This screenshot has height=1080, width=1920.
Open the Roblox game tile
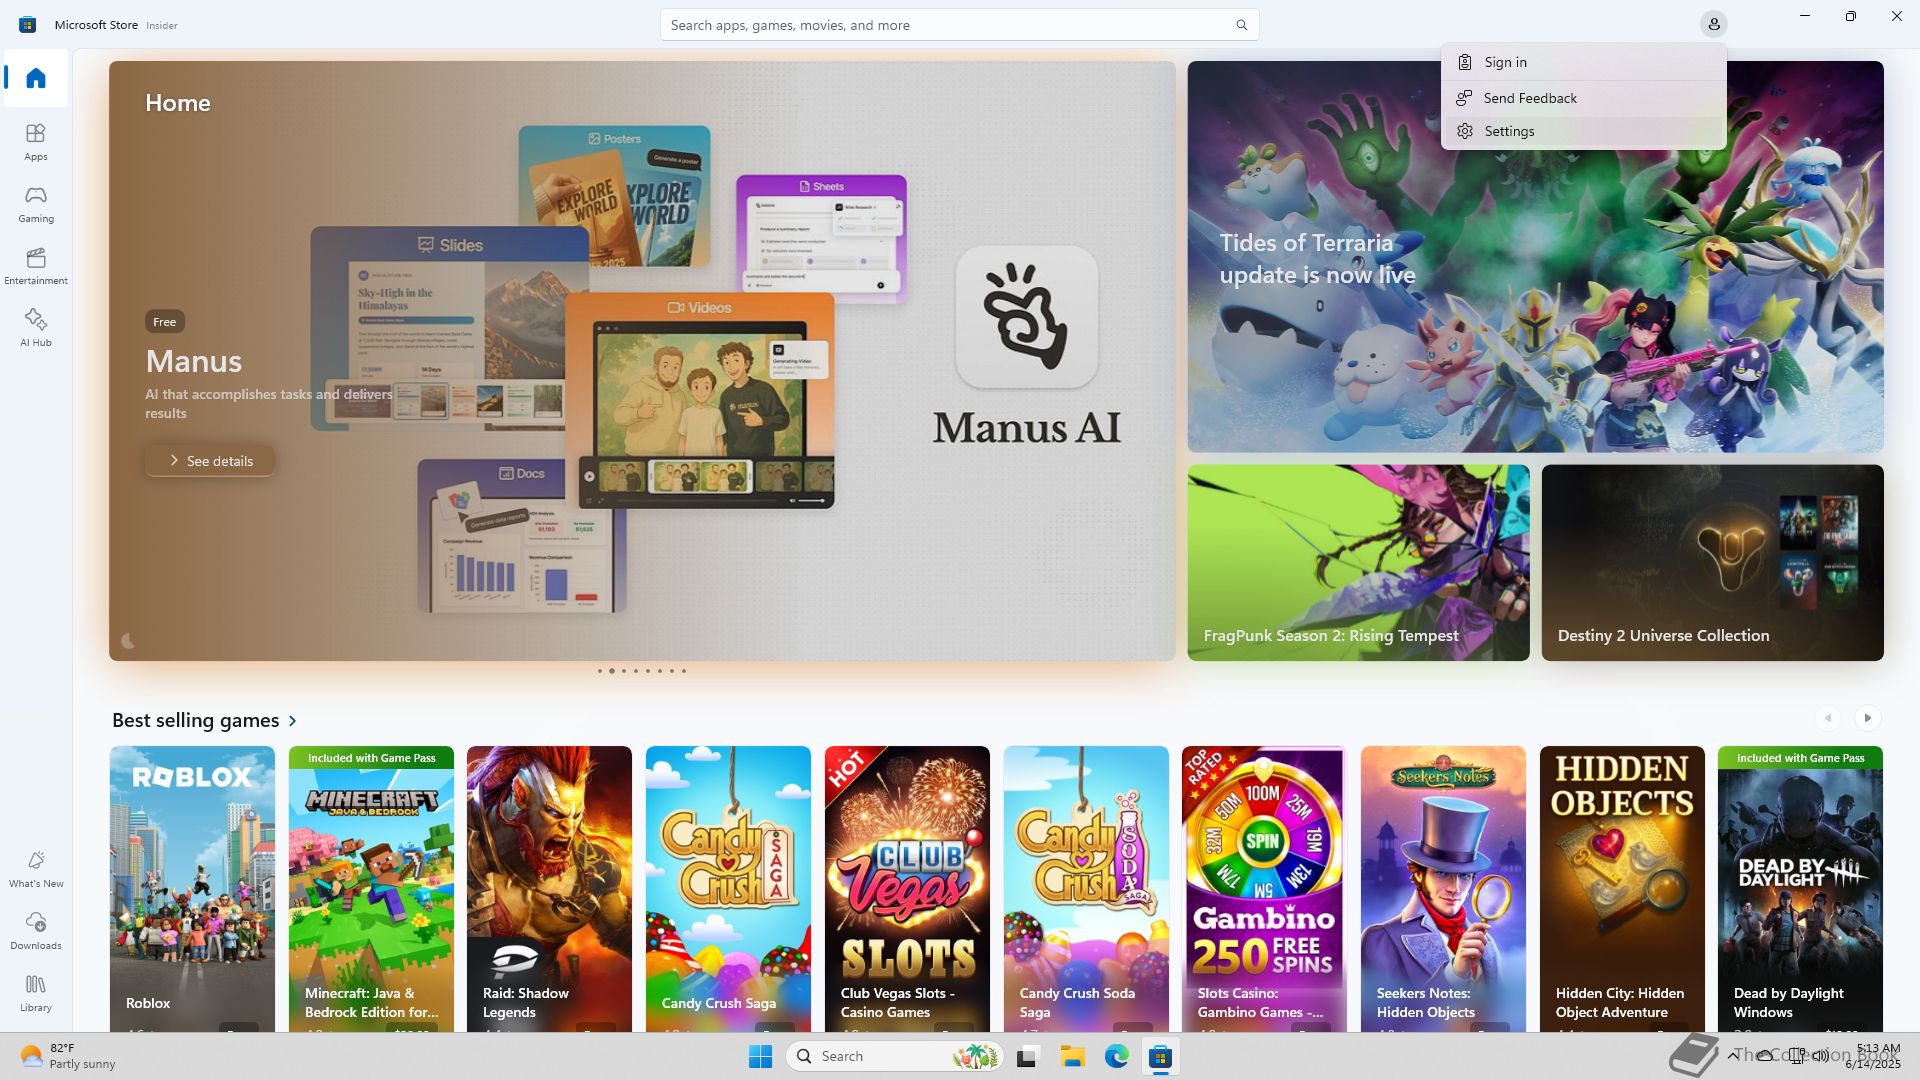click(x=192, y=888)
